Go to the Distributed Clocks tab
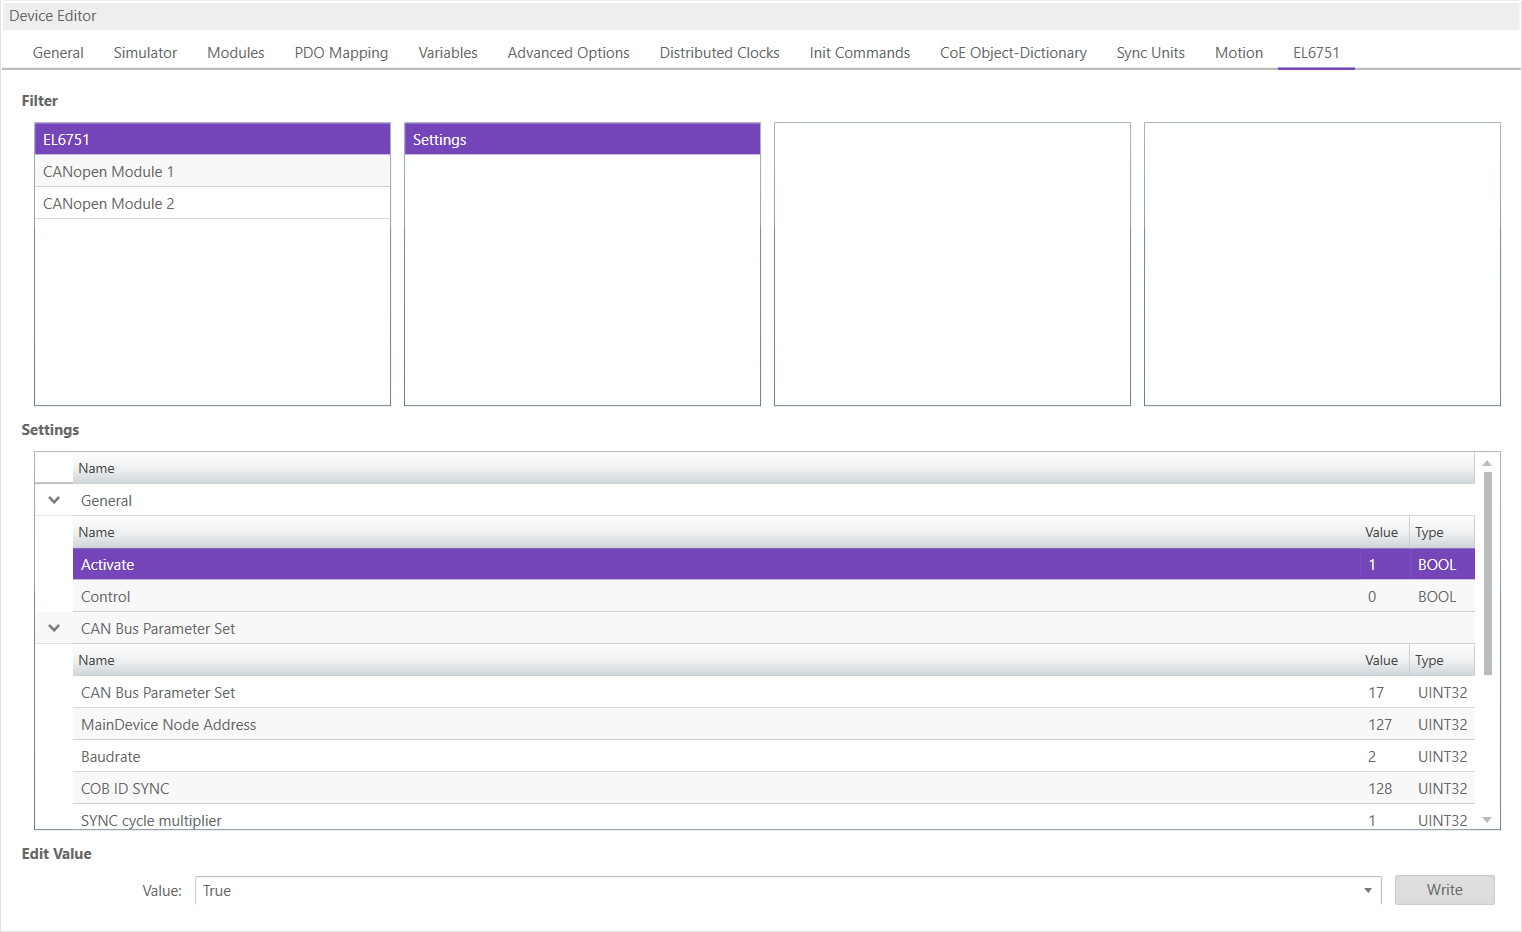The image size is (1522, 932). coord(719,53)
